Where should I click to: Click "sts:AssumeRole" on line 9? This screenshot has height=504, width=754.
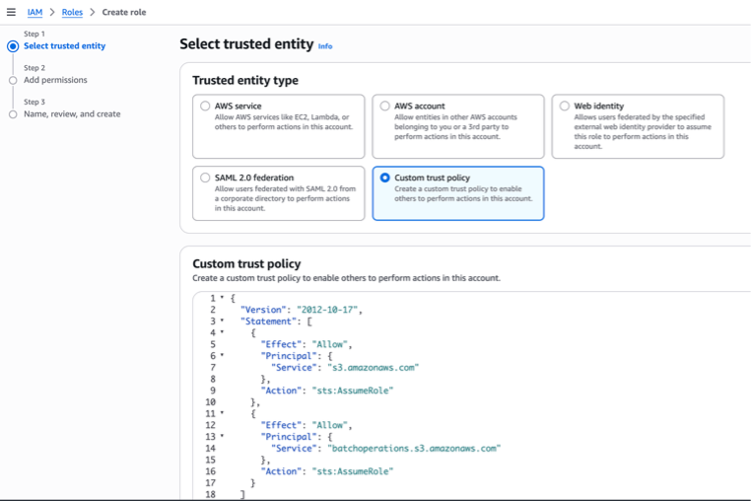click(352, 391)
